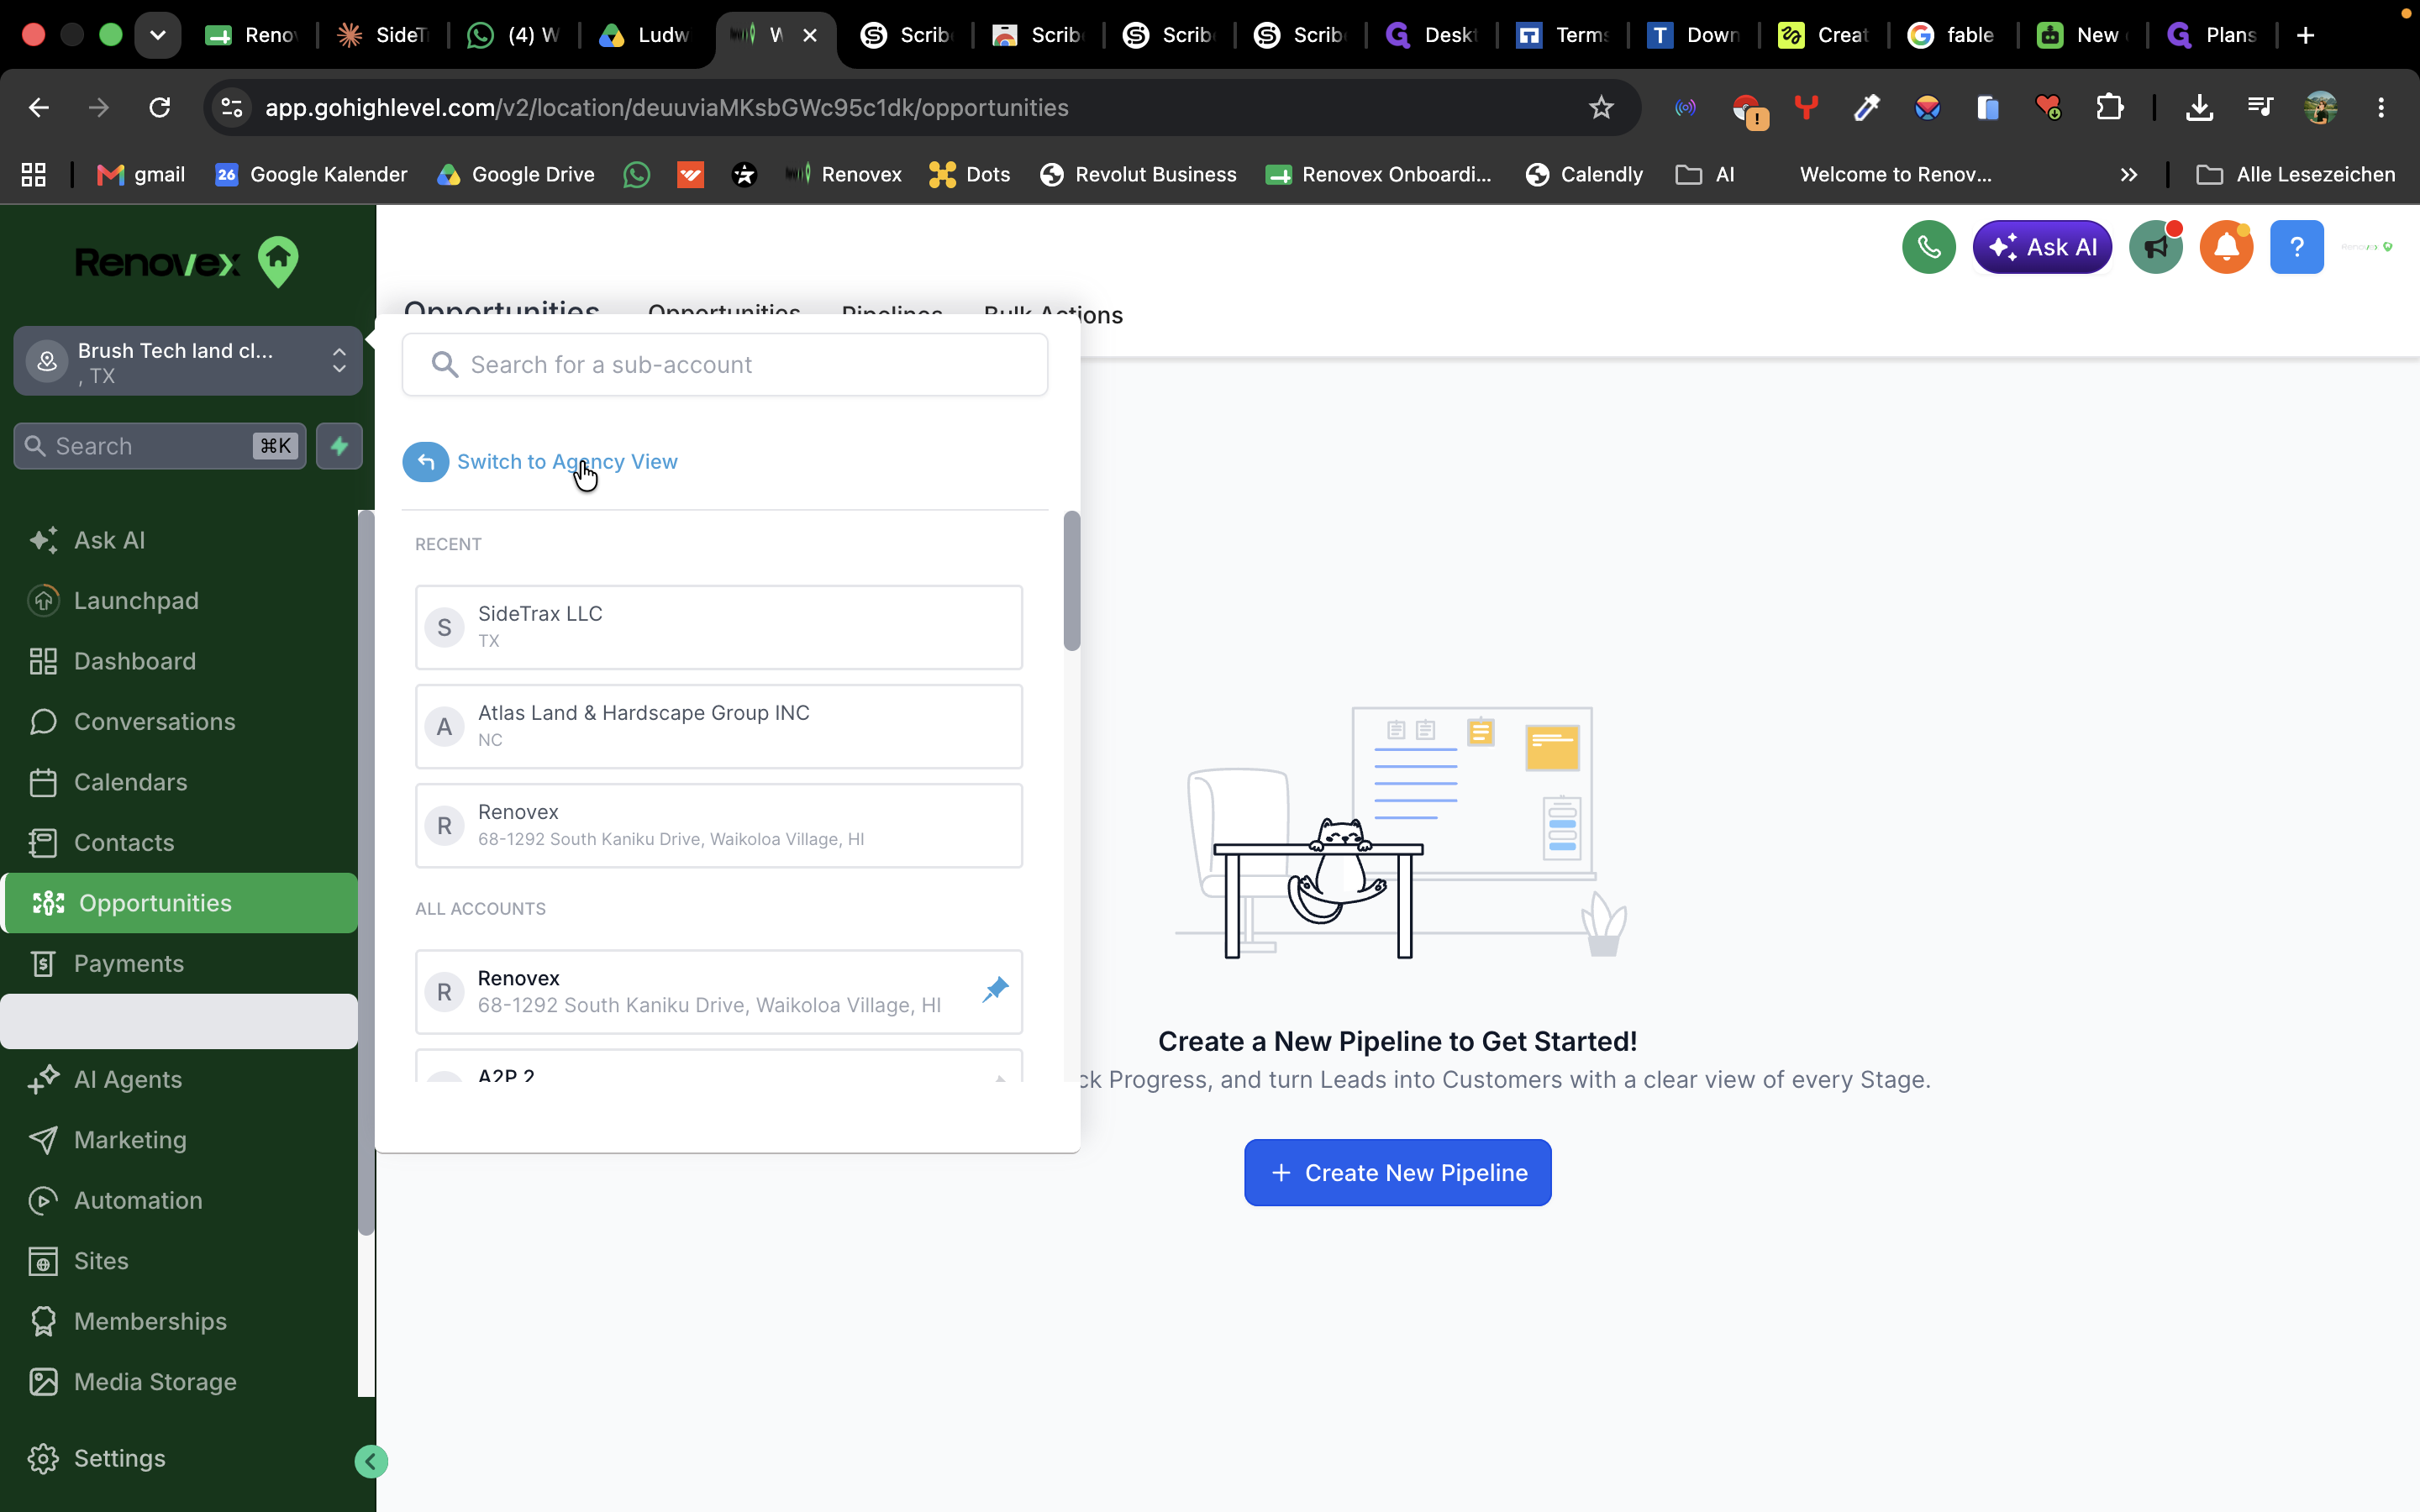Switch to the SideTr browser tab

click(383, 35)
